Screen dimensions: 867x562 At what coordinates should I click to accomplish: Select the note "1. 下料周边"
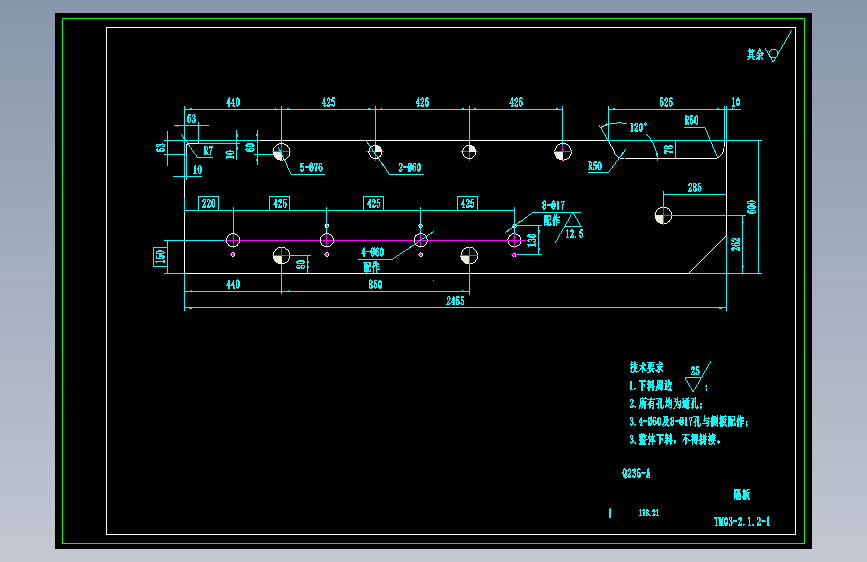[x=651, y=386]
